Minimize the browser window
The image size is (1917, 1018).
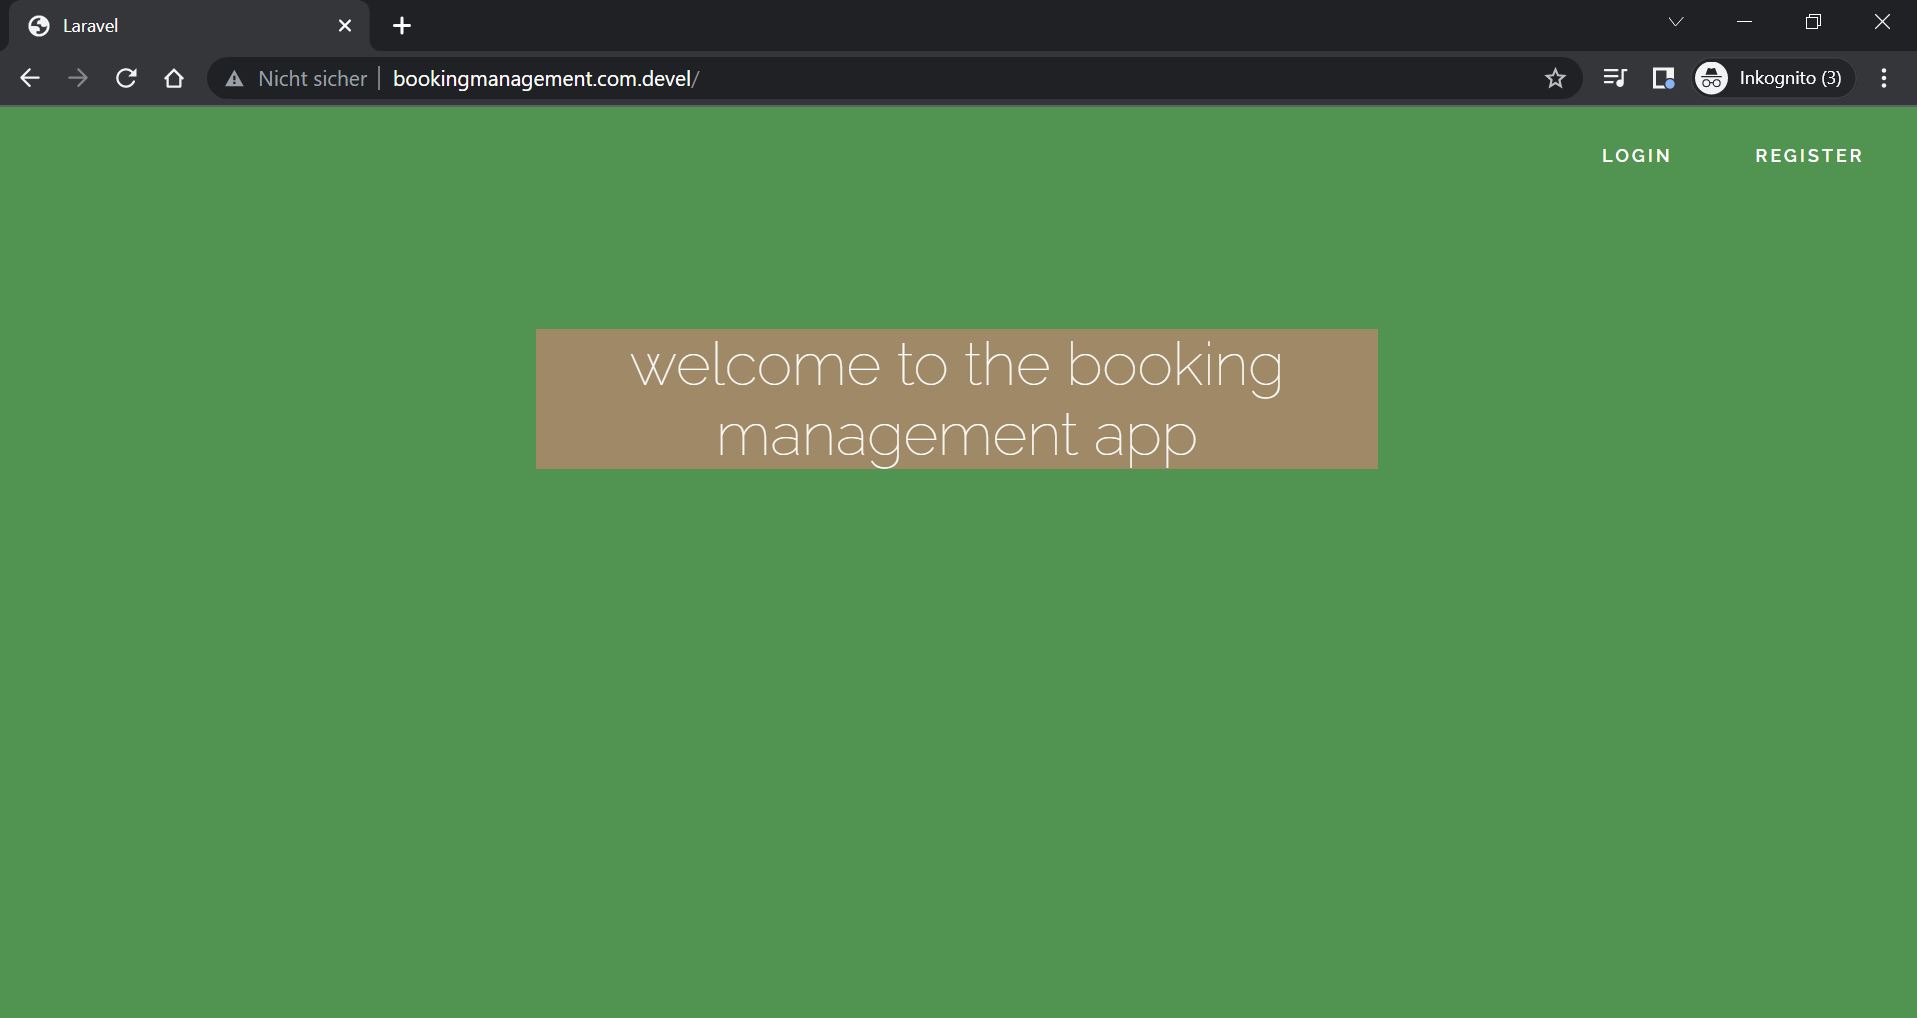[x=1745, y=22]
